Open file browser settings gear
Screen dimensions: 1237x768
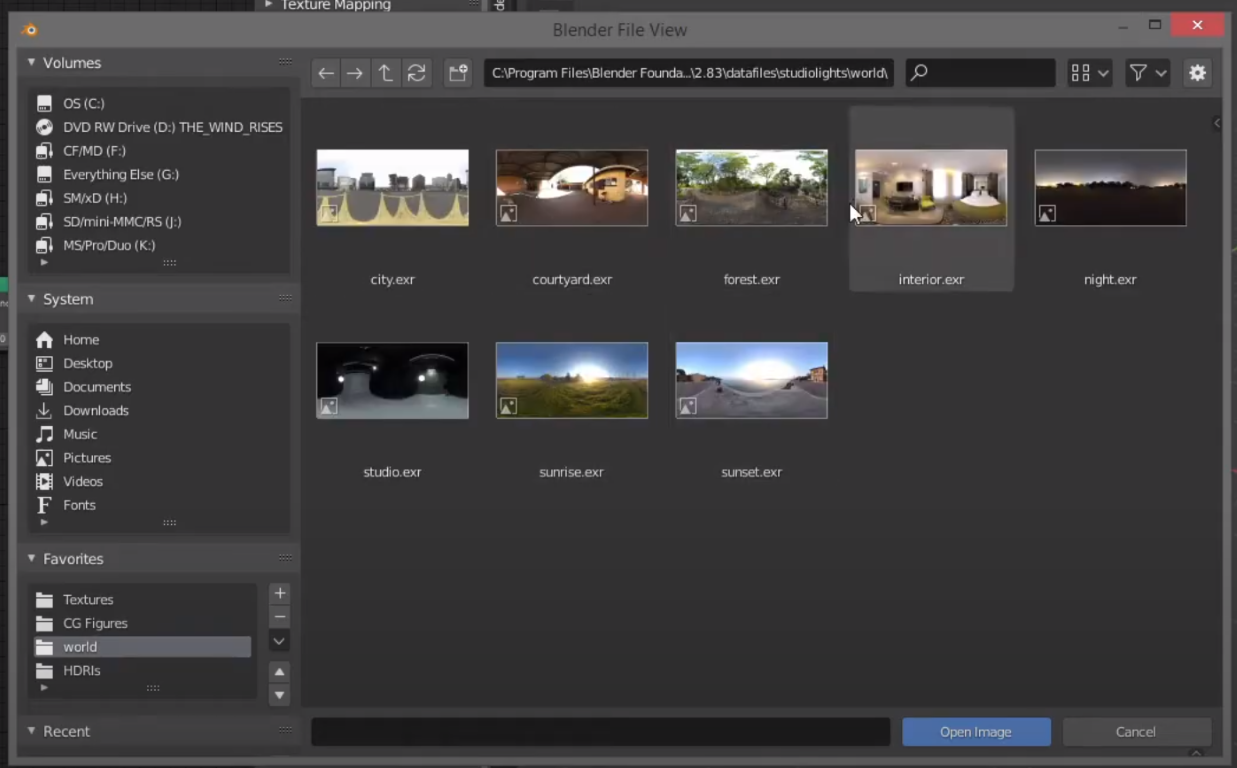[x=1197, y=73]
